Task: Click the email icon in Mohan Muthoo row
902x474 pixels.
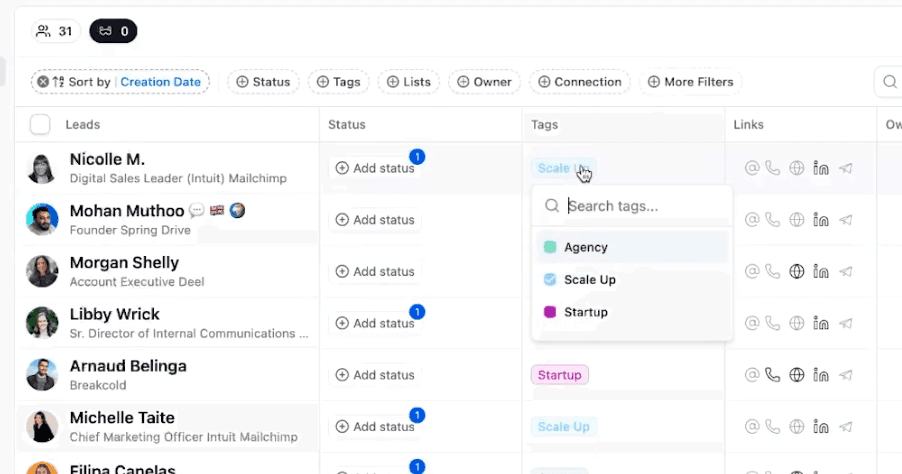Action: tap(752, 220)
